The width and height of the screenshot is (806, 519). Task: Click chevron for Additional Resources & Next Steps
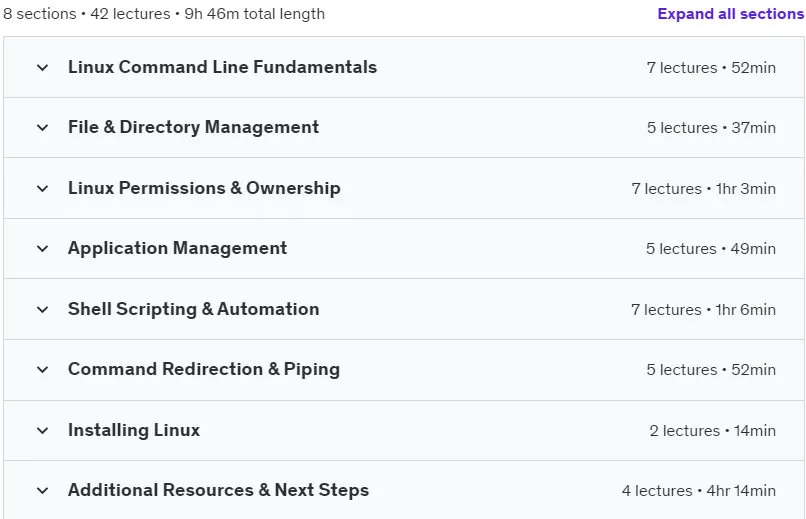pyautogui.click(x=43, y=491)
